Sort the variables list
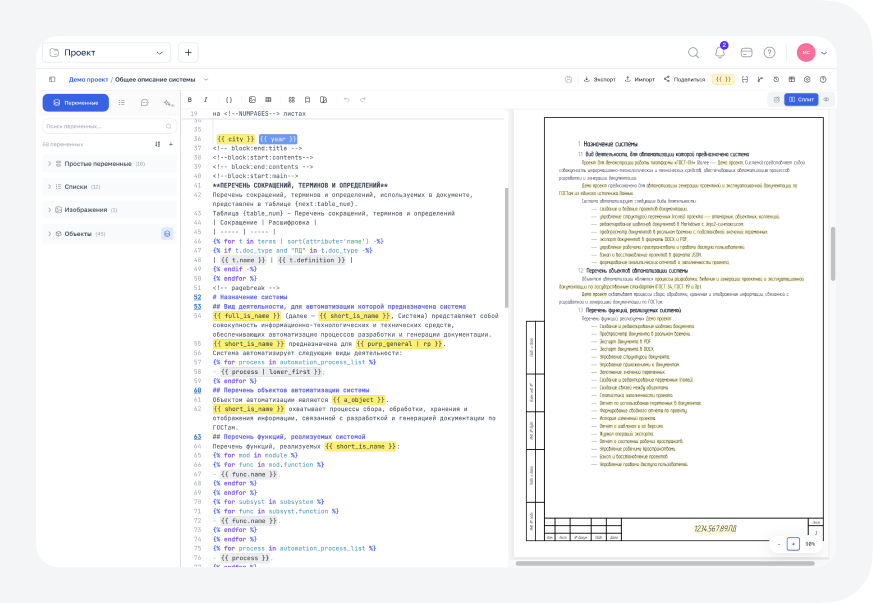The image size is (873, 603). (x=158, y=144)
